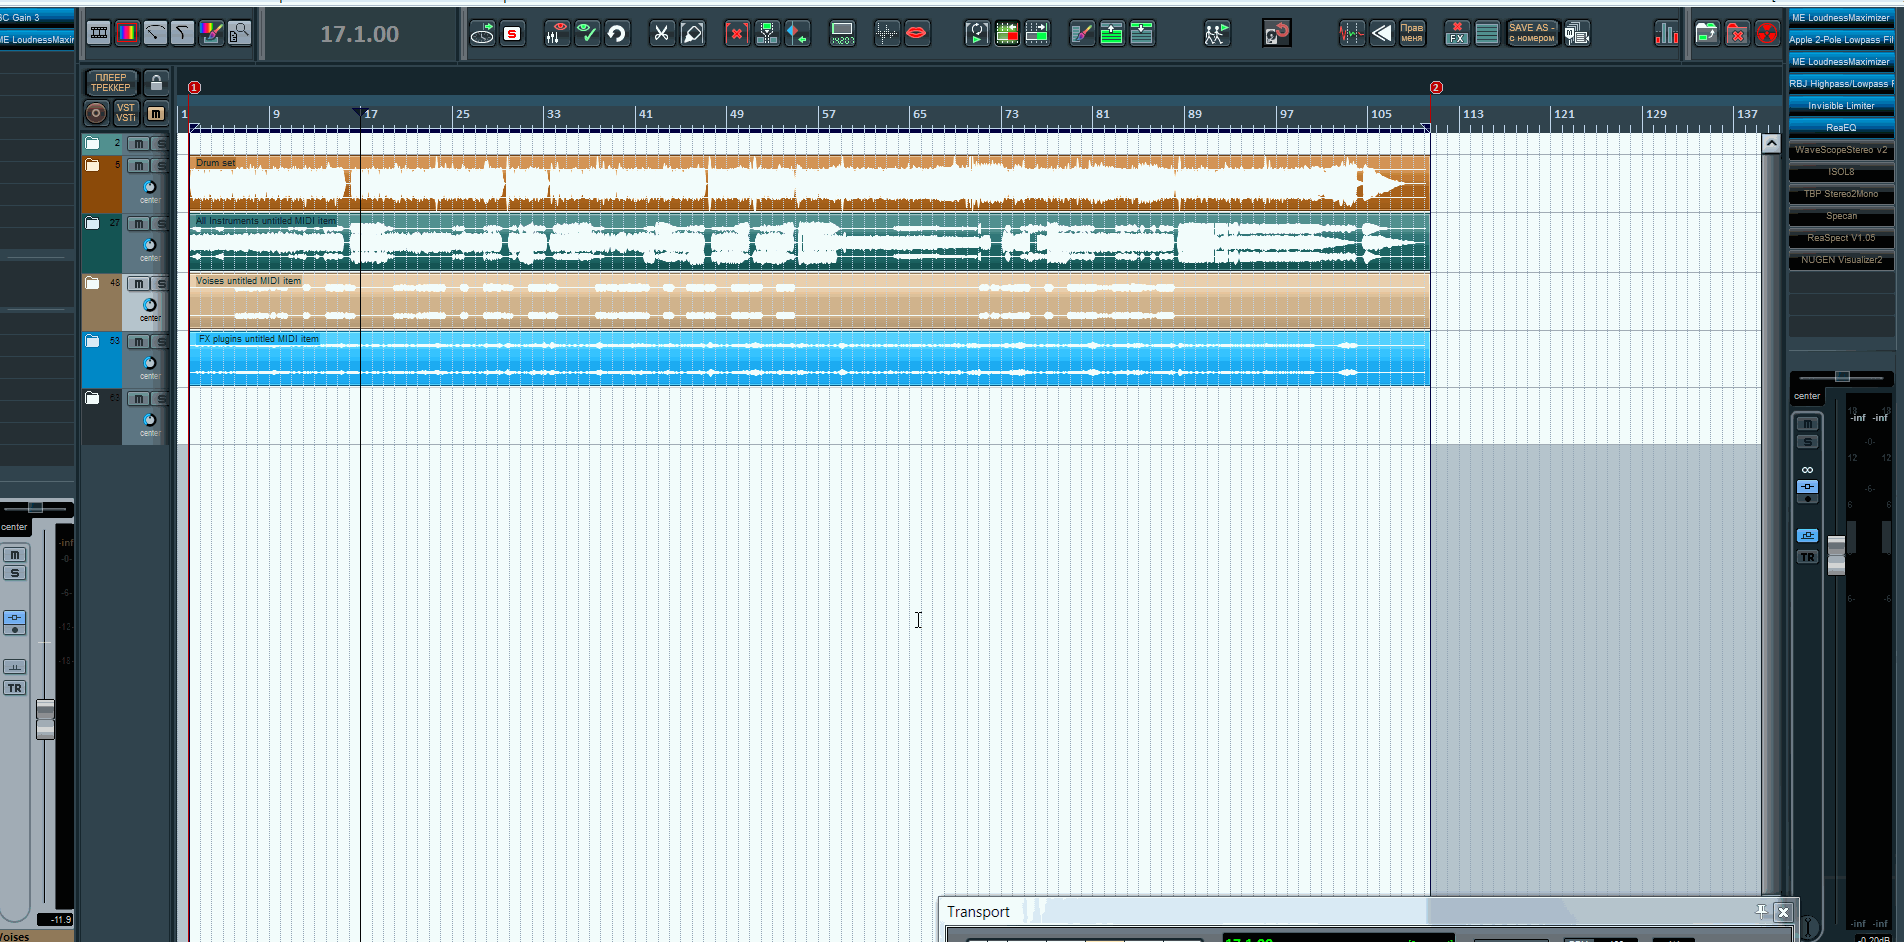The width and height of the screenshot is (1904, 942).
Task: Click timeline marker 1 at start
Action: [x=194, y=88]
